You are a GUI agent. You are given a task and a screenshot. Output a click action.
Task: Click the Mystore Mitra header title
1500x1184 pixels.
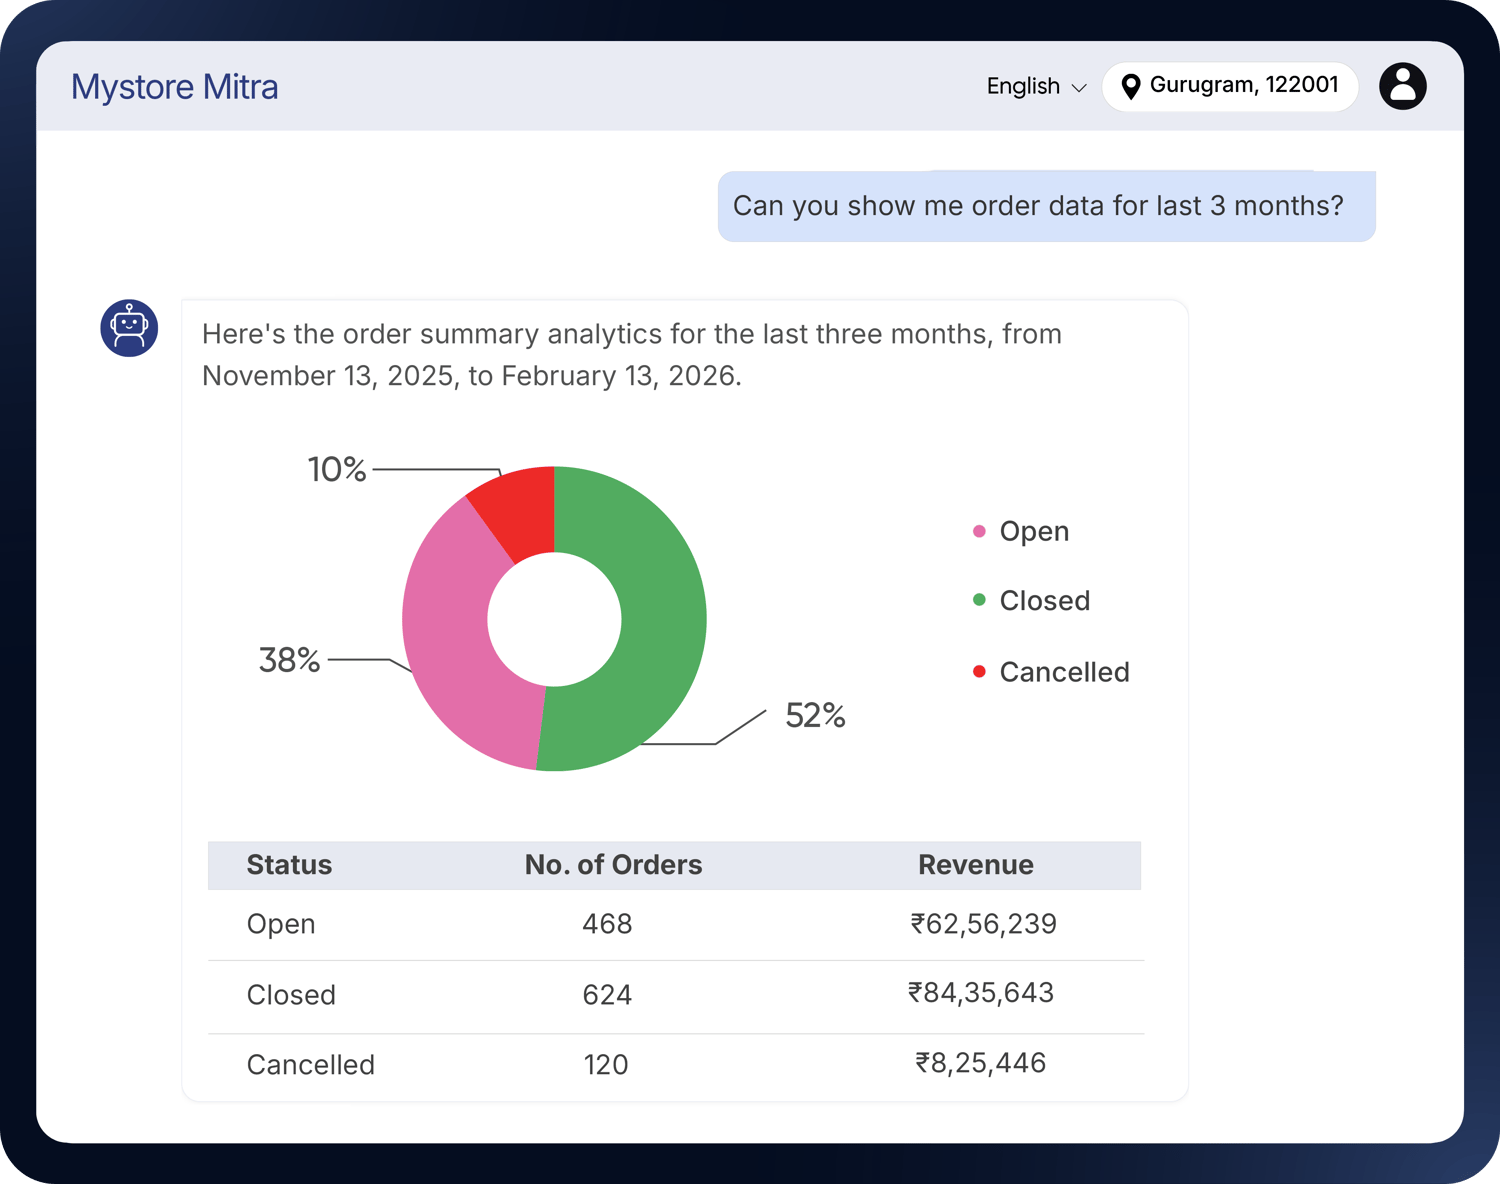(x=174, y=86)
